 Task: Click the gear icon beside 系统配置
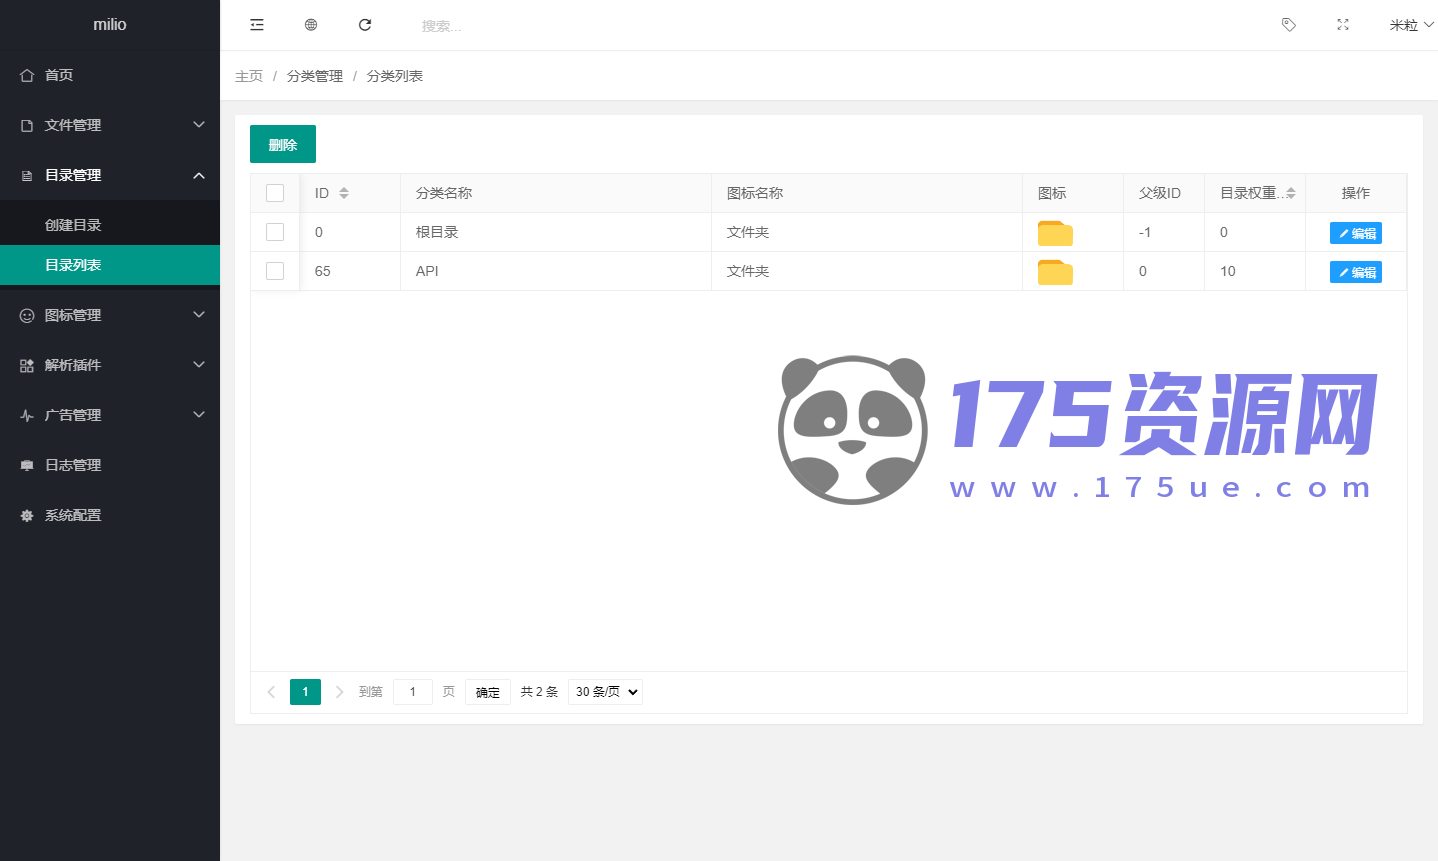click(27, 515)
